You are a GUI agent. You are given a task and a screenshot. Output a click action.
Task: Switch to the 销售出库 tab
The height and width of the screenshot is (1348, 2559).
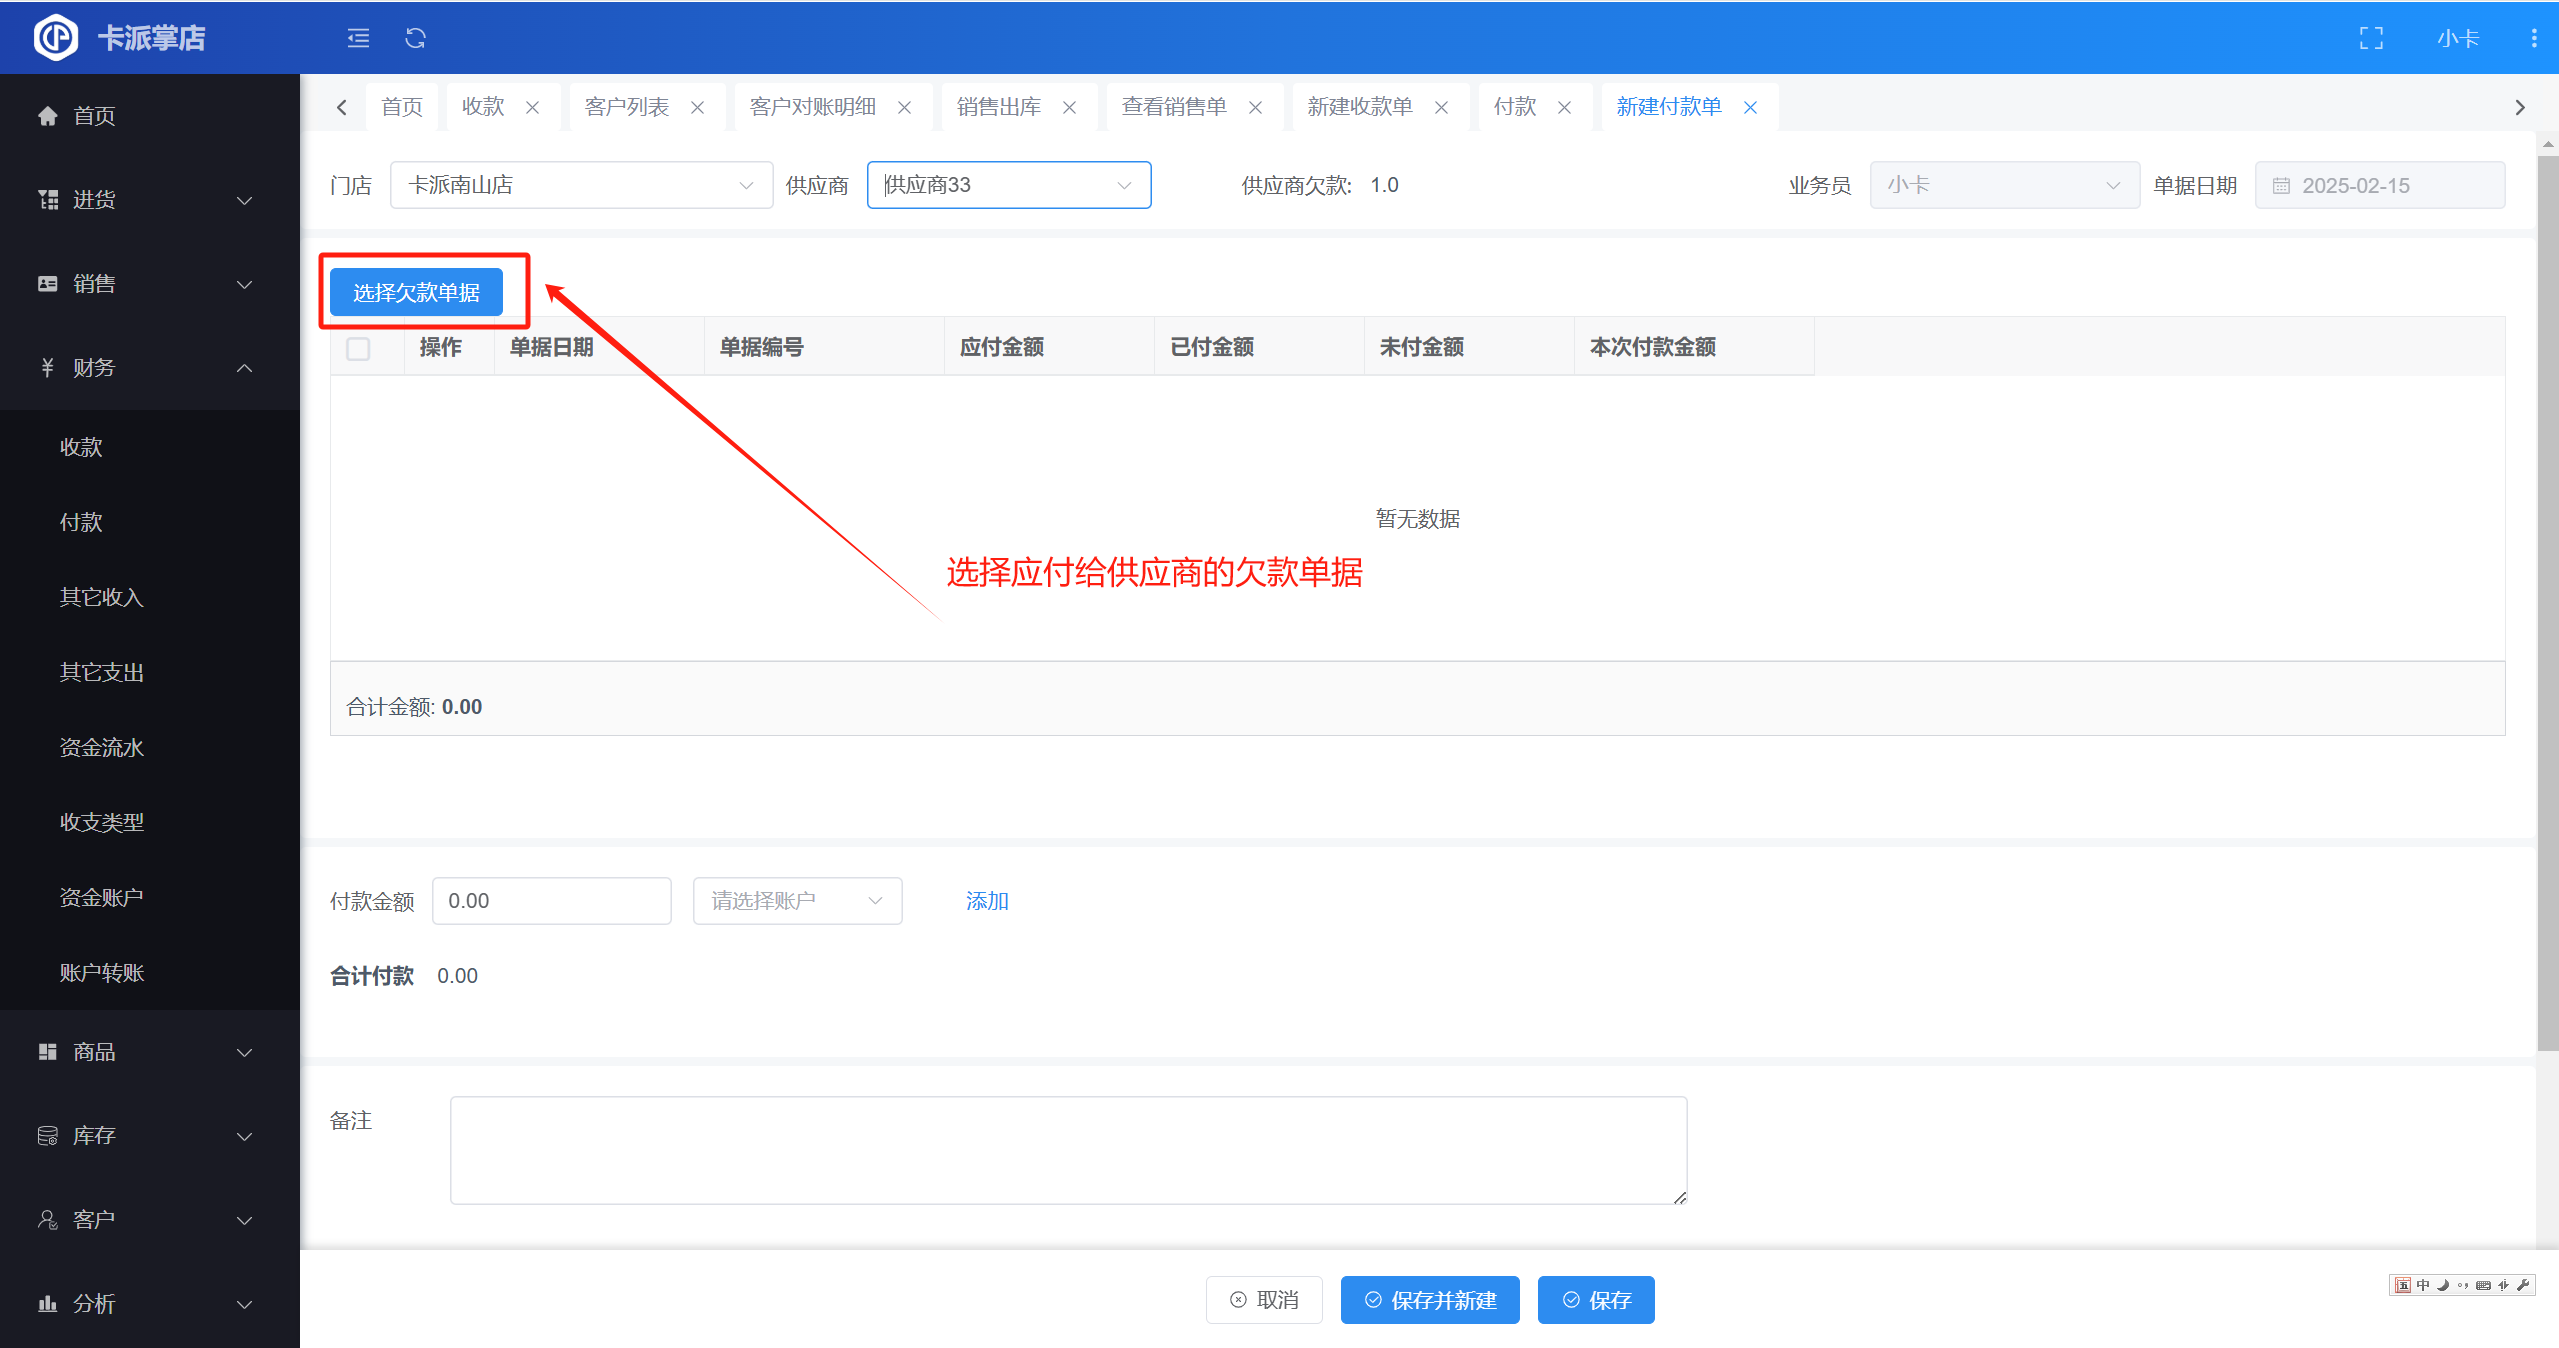coord(998,107)
